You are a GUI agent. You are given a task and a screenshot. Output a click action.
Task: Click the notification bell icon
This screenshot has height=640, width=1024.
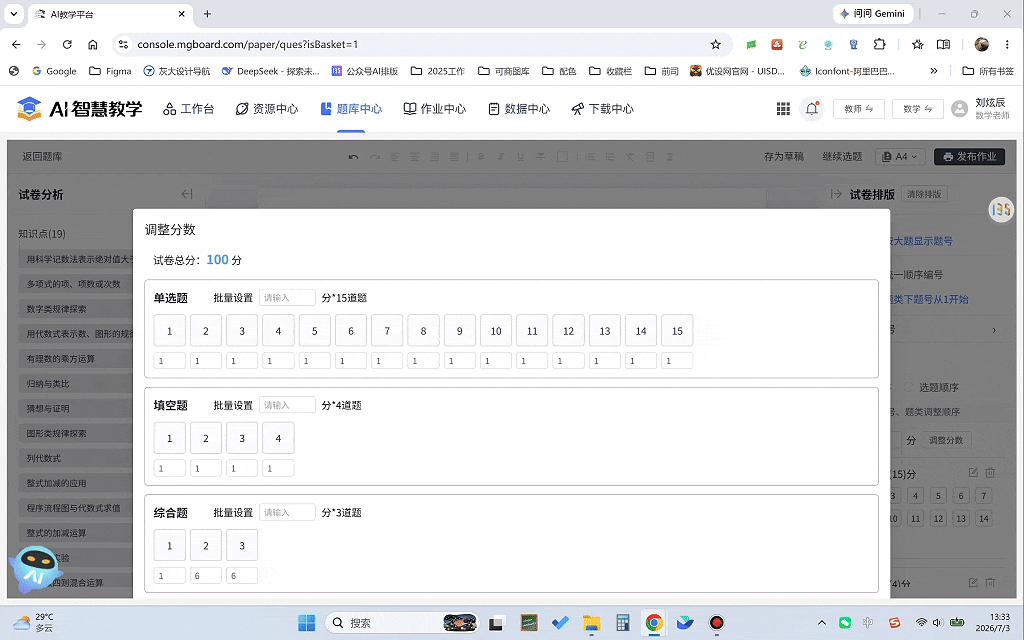pyautogui.click(x=812, y=109)
